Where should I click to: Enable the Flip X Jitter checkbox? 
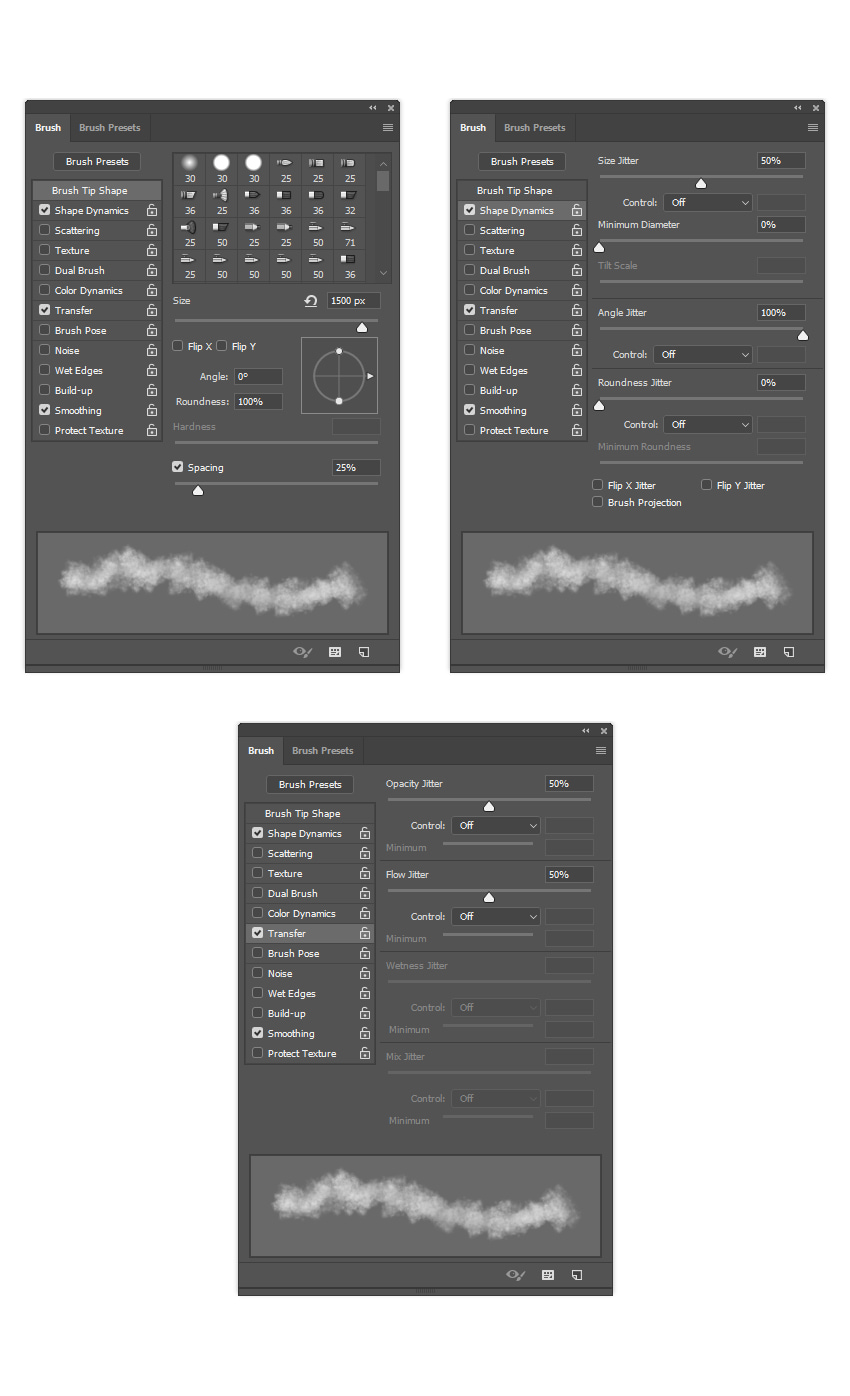click(598, 485)
